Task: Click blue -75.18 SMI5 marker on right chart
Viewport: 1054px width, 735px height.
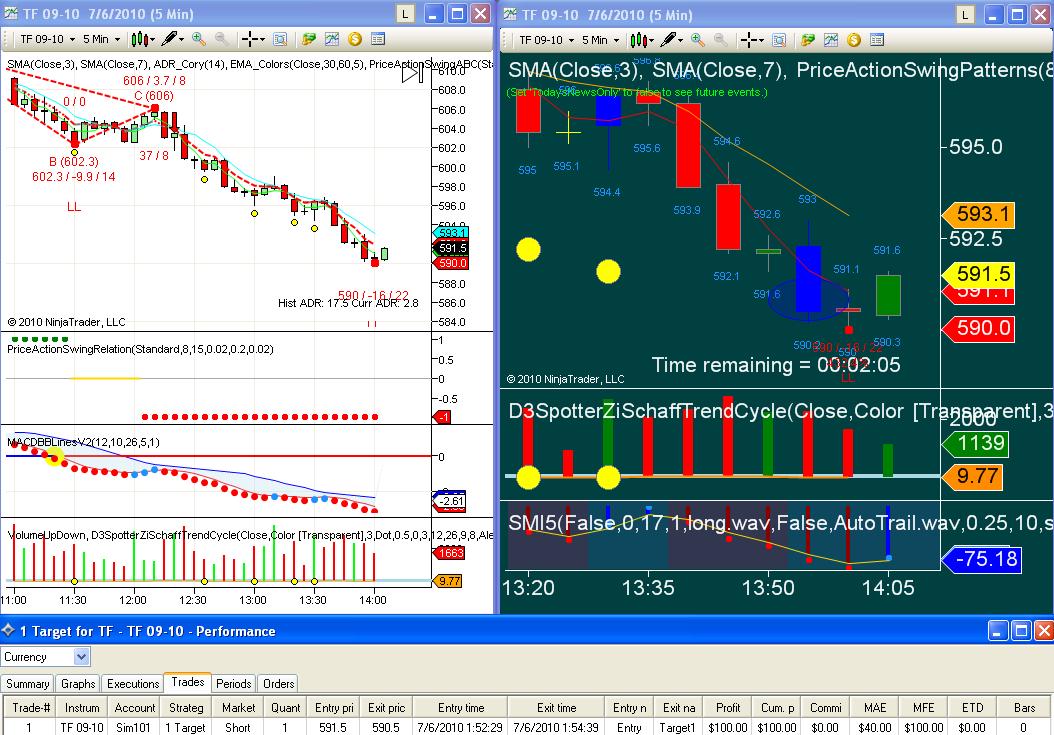Action: click(x=981, y=559)
